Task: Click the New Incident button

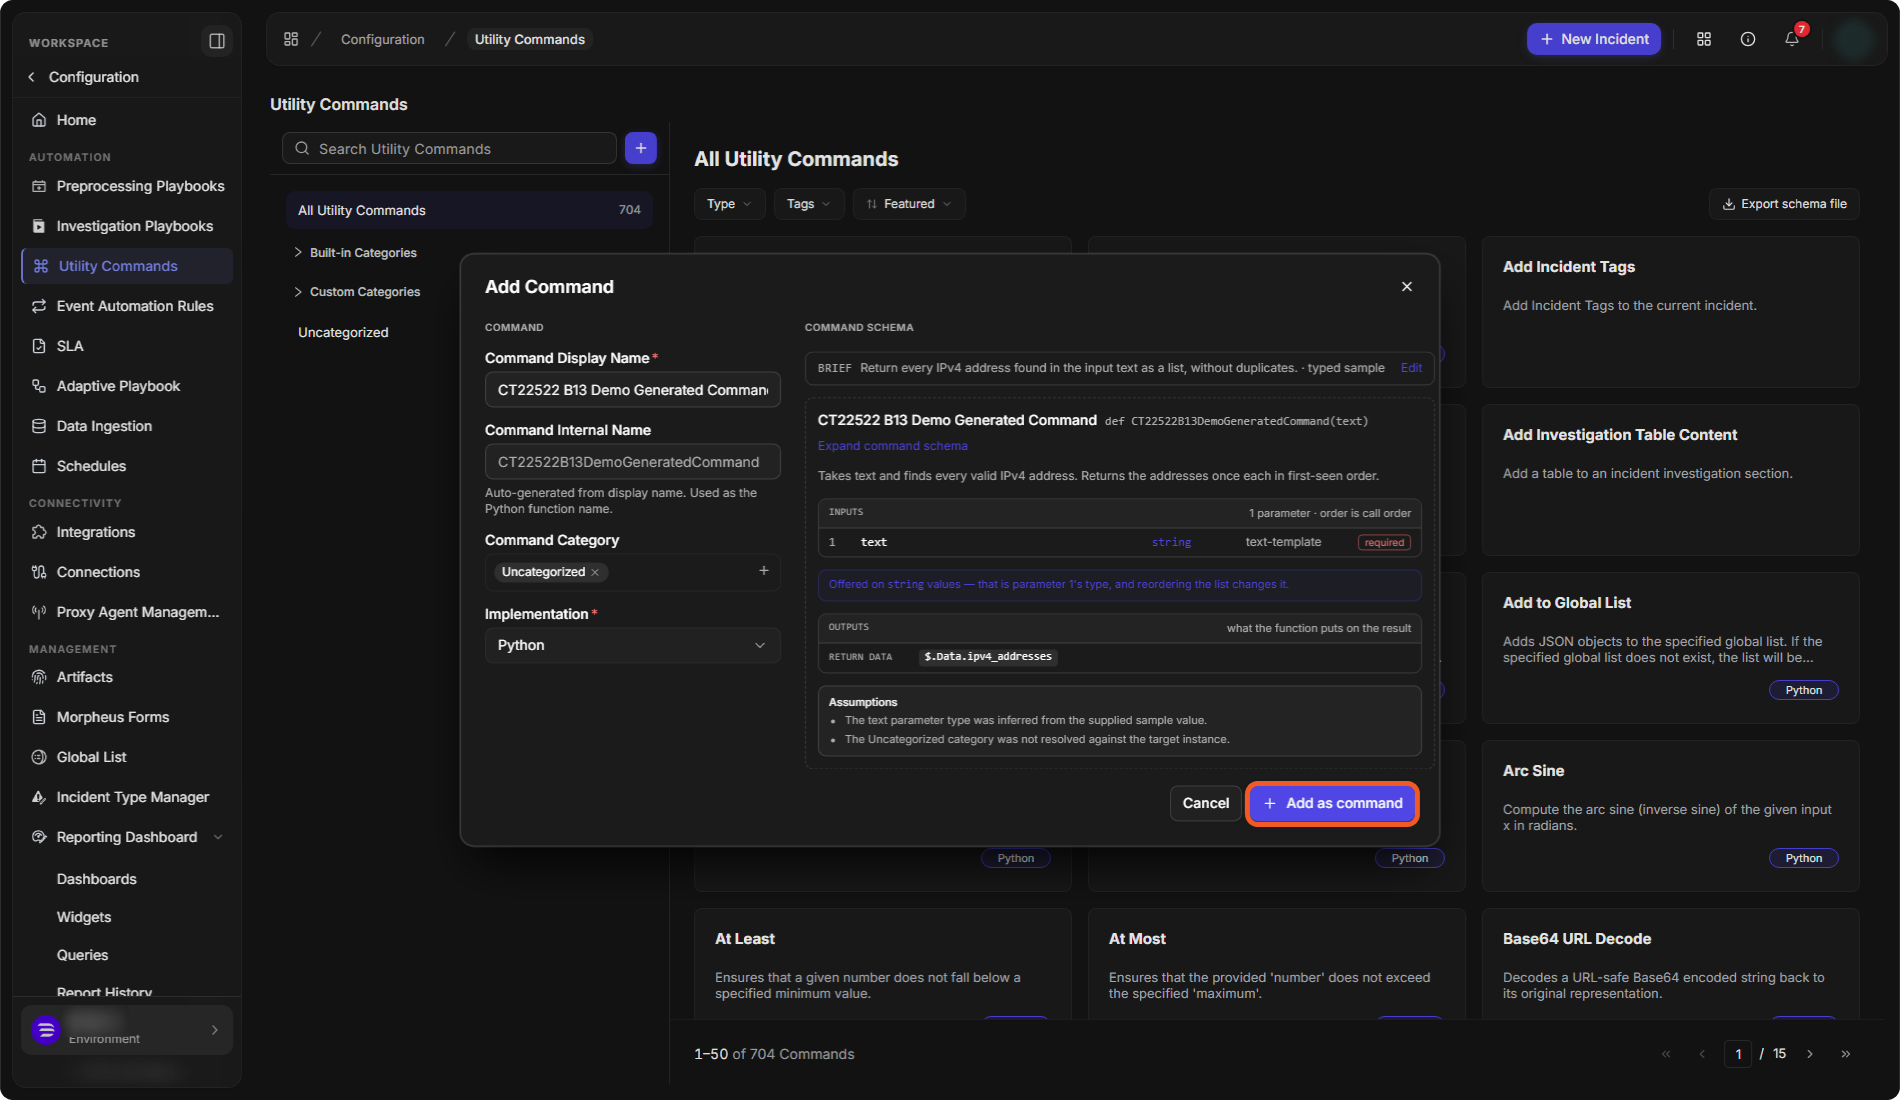Action: (1594, 39)
